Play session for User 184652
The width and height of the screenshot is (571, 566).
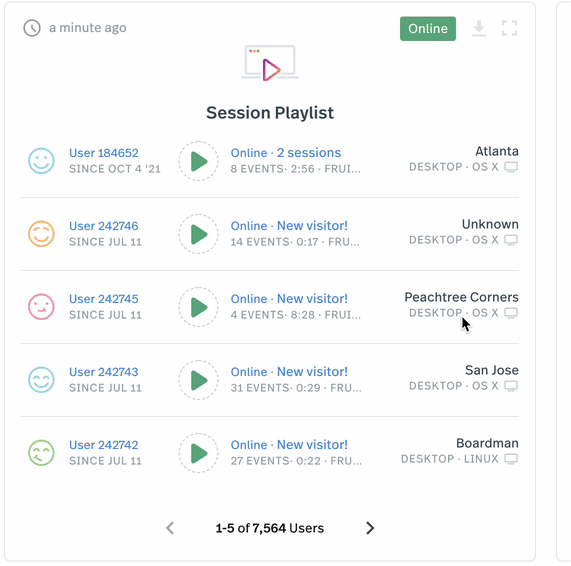[x=198, y=161]
